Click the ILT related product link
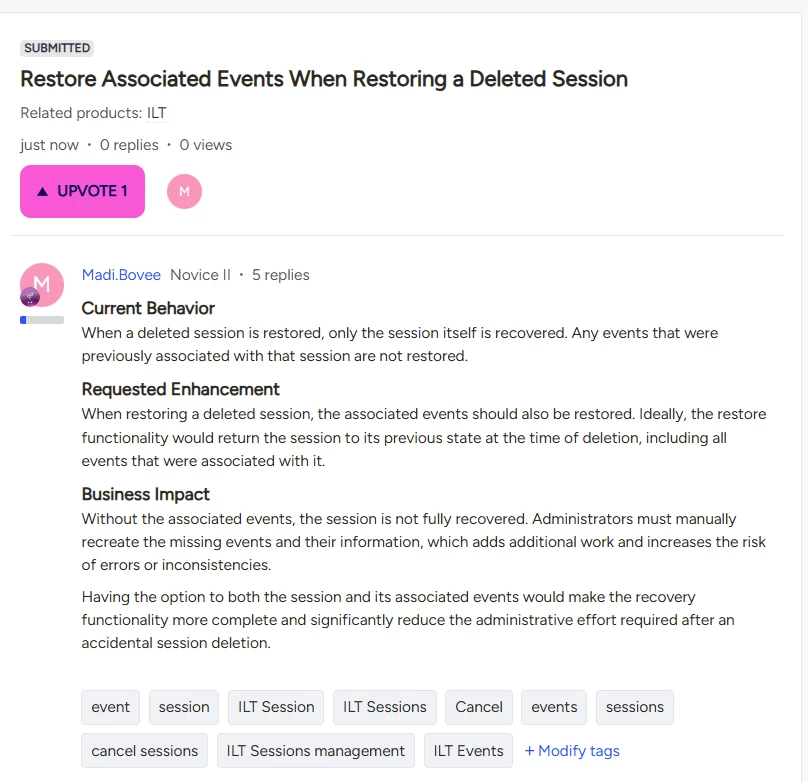The image size is (808, 782). [x=157, y=113]
